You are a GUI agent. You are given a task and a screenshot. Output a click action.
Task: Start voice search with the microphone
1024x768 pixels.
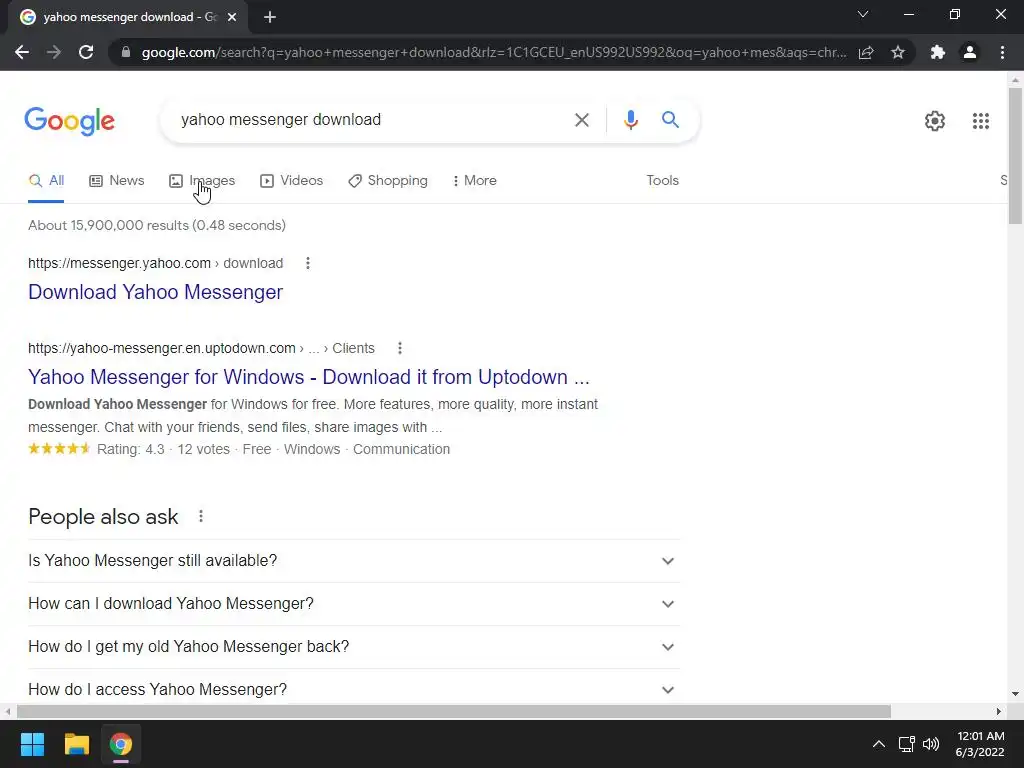630,120
